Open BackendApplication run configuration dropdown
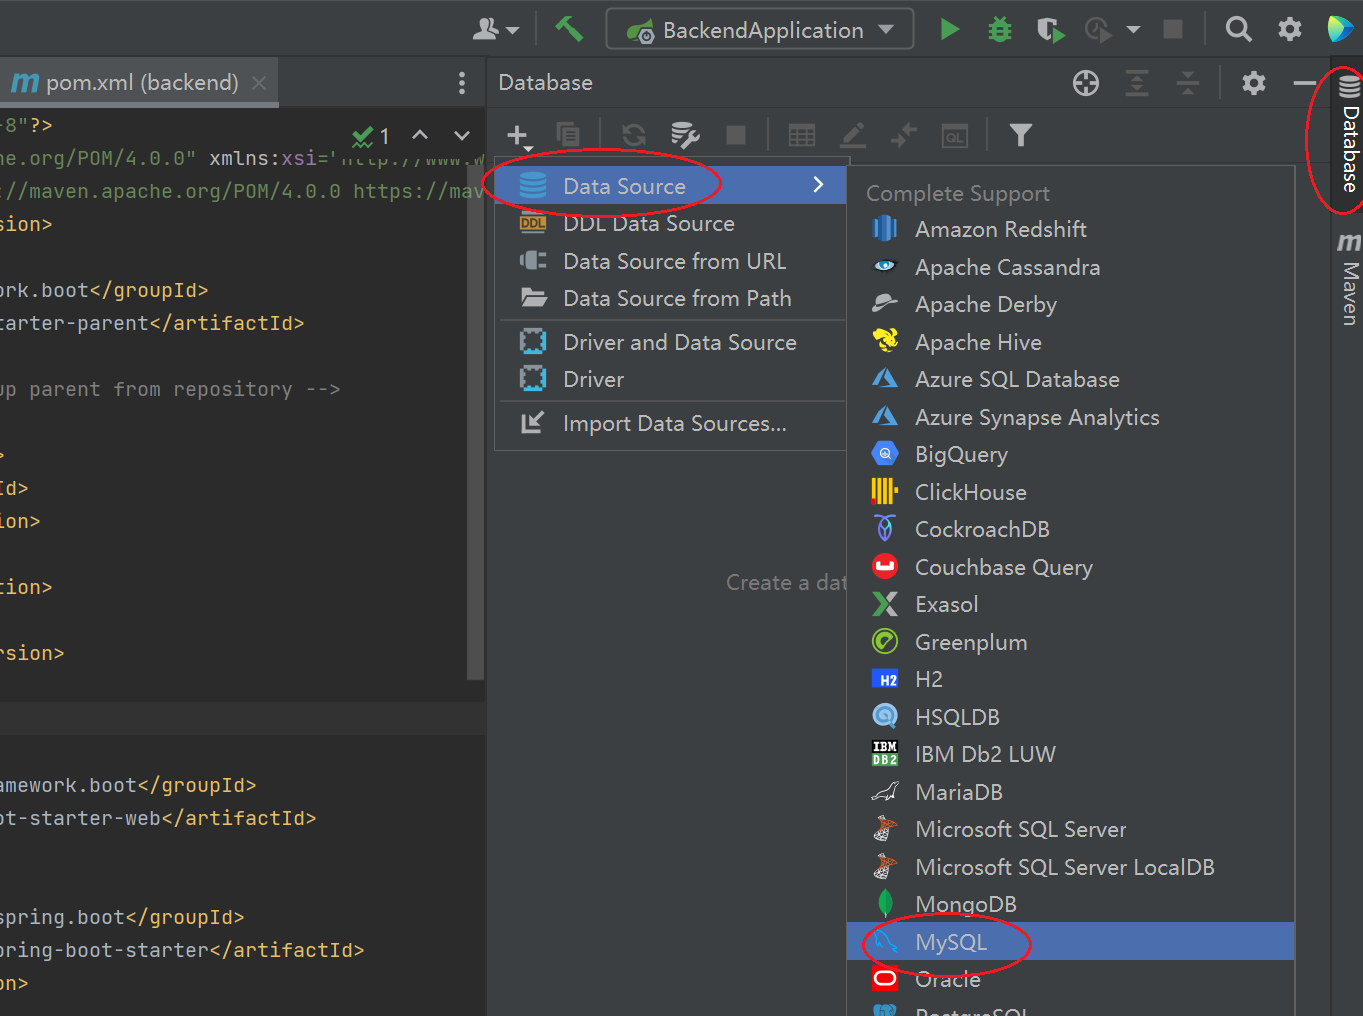 tap(760, 29)
